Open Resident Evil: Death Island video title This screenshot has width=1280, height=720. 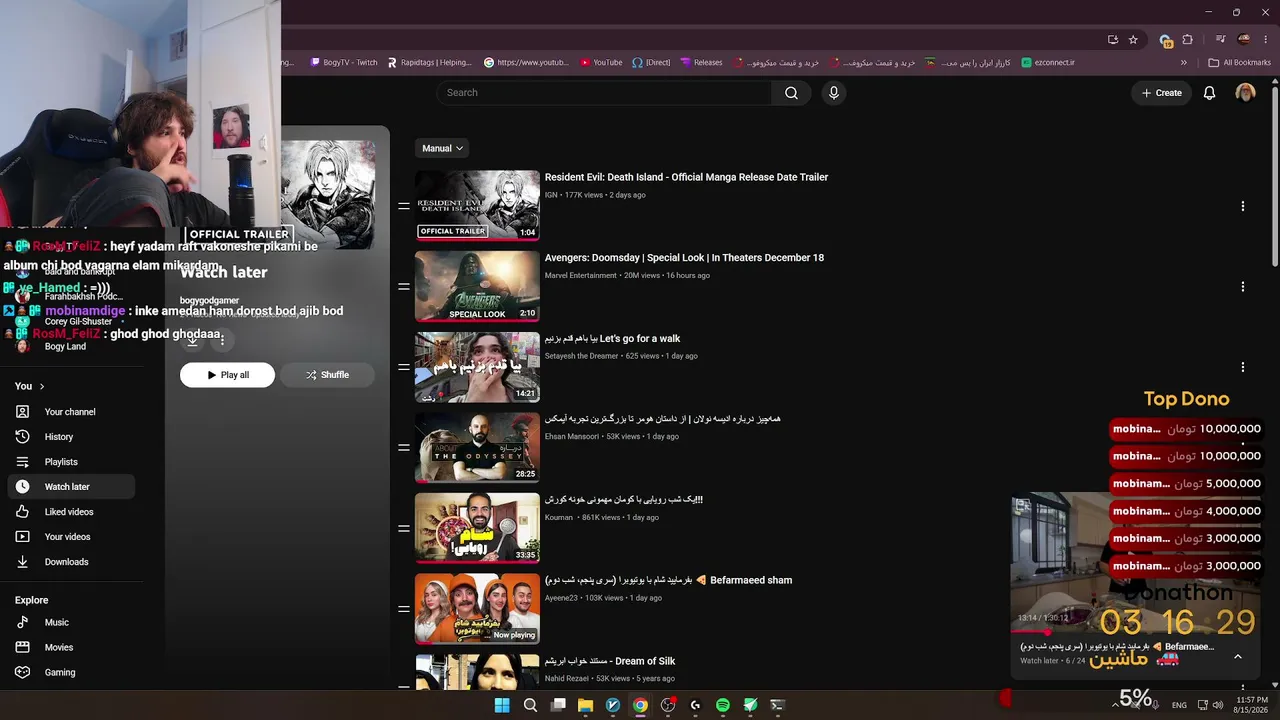pyautogui.click(x=686, y=177)
